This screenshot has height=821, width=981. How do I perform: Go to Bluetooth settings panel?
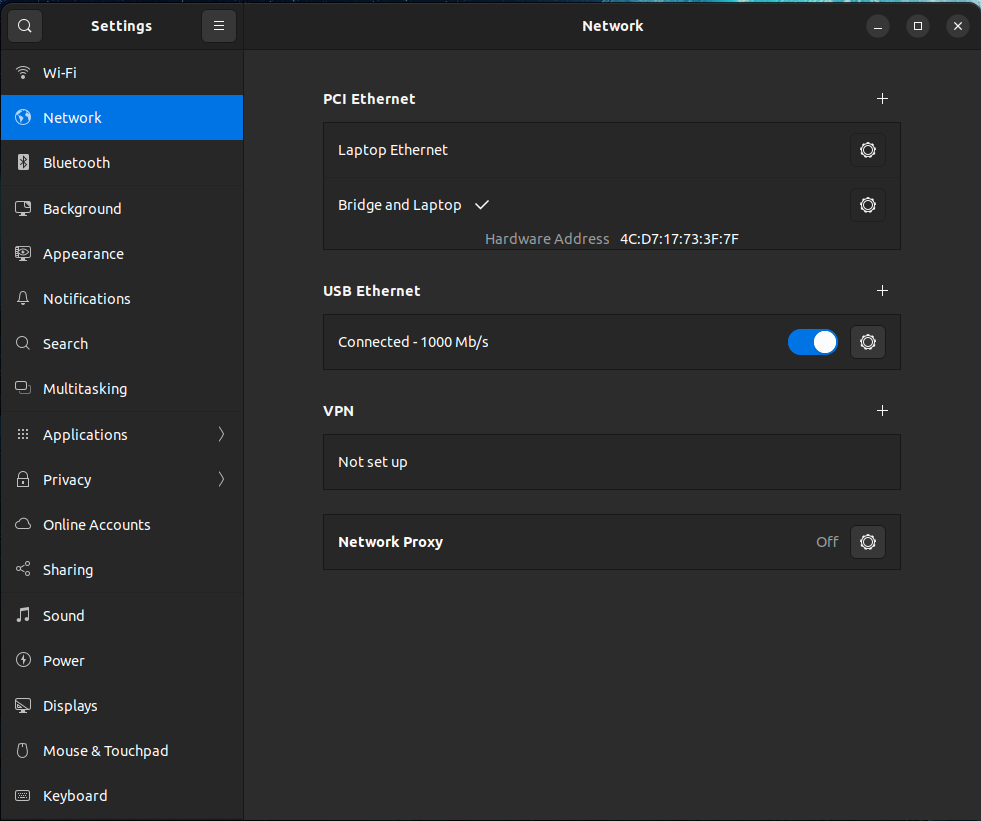click(76, 163)
